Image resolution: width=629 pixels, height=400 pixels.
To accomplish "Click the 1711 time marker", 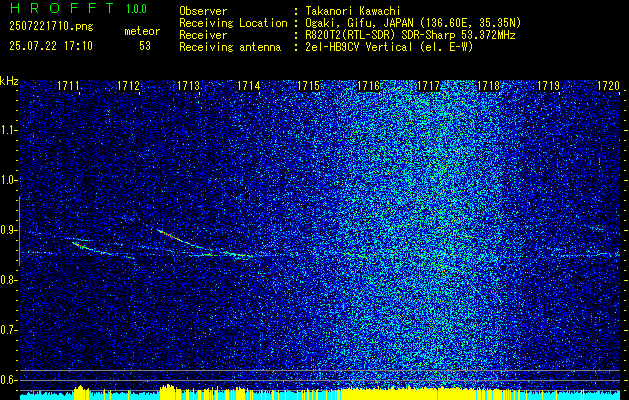I will tap(68, 85).
